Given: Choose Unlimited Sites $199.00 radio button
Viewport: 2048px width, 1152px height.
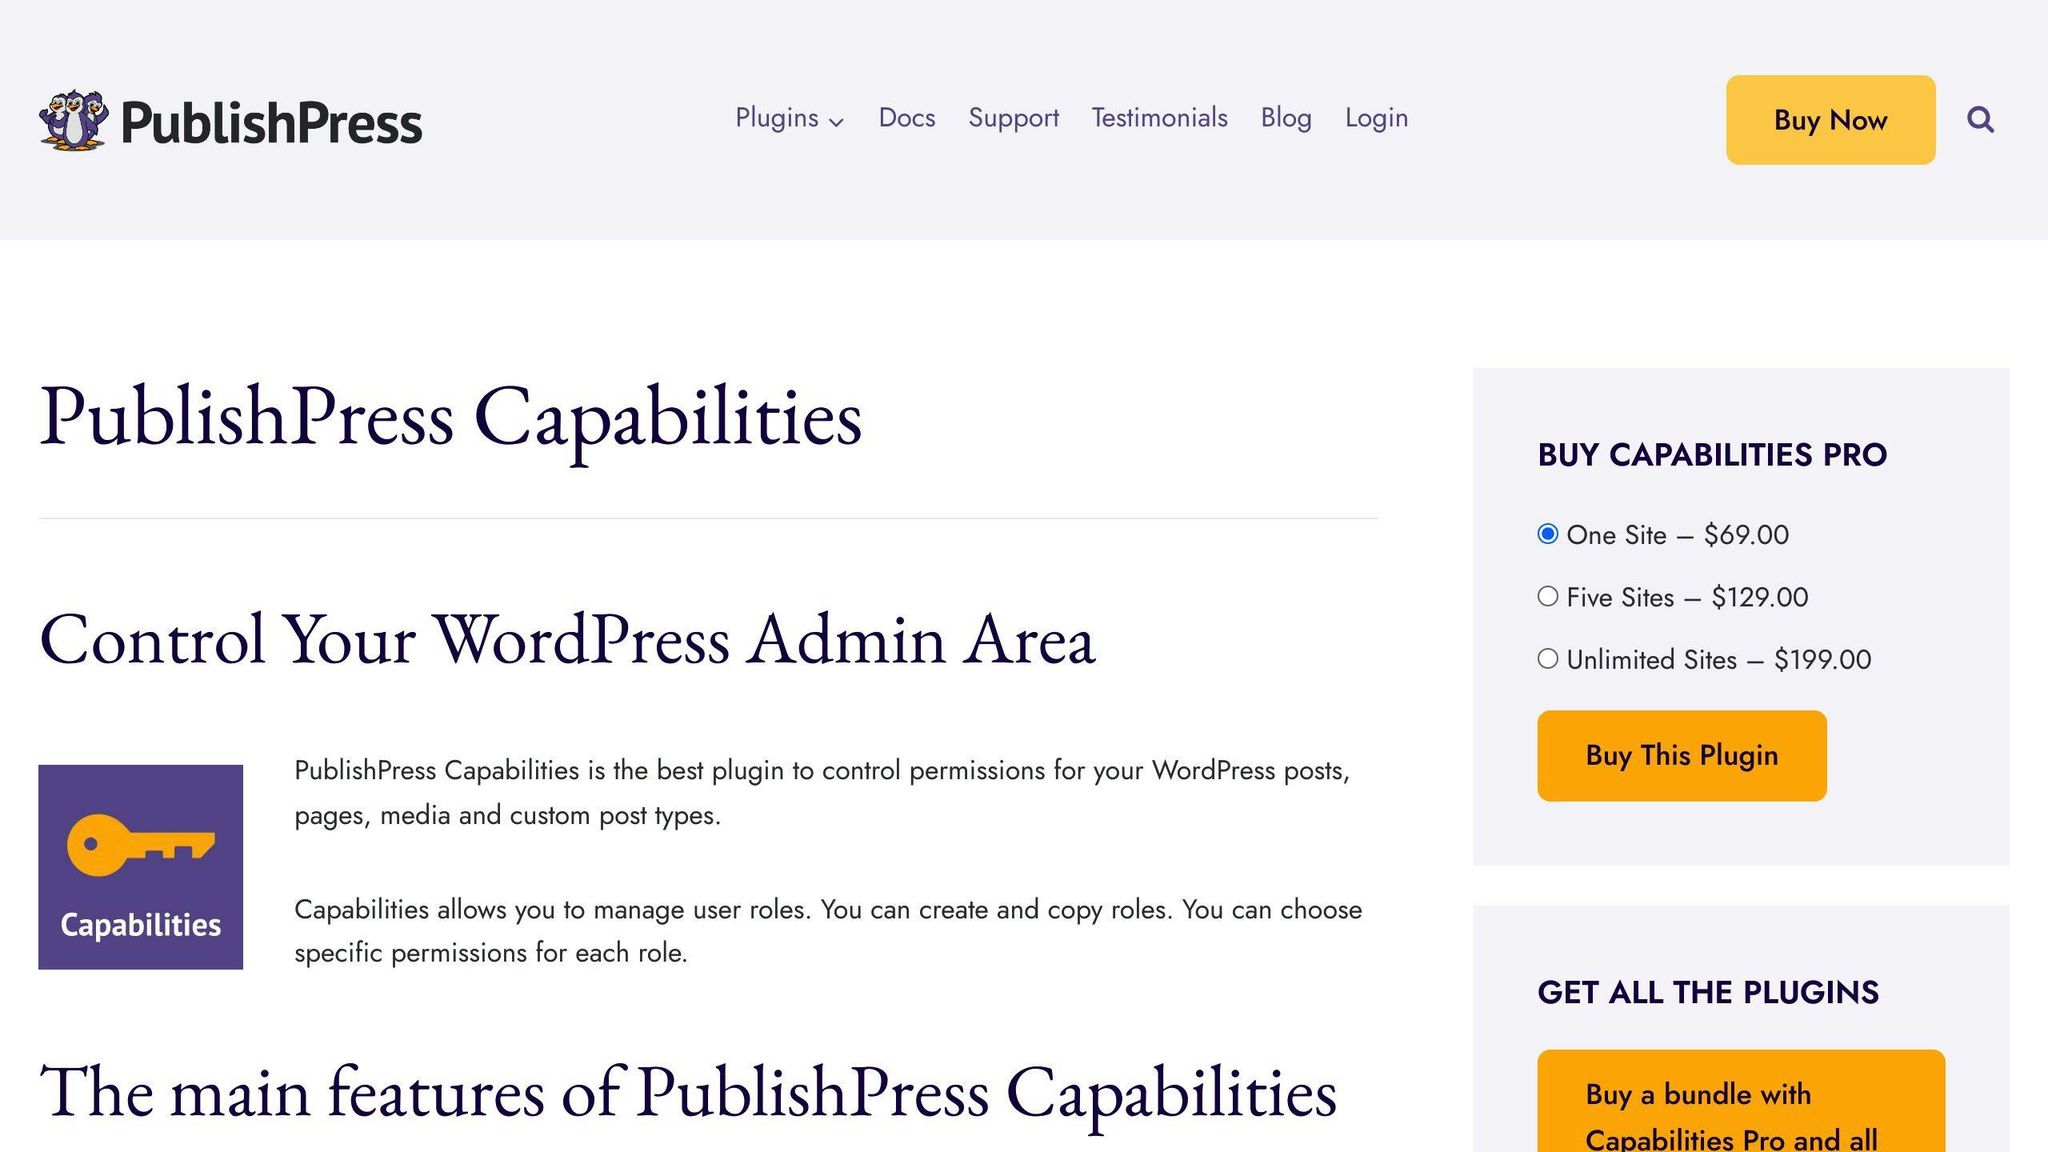Looking at the screenshot, I should pyautogui.click(x=1547, y=658).
